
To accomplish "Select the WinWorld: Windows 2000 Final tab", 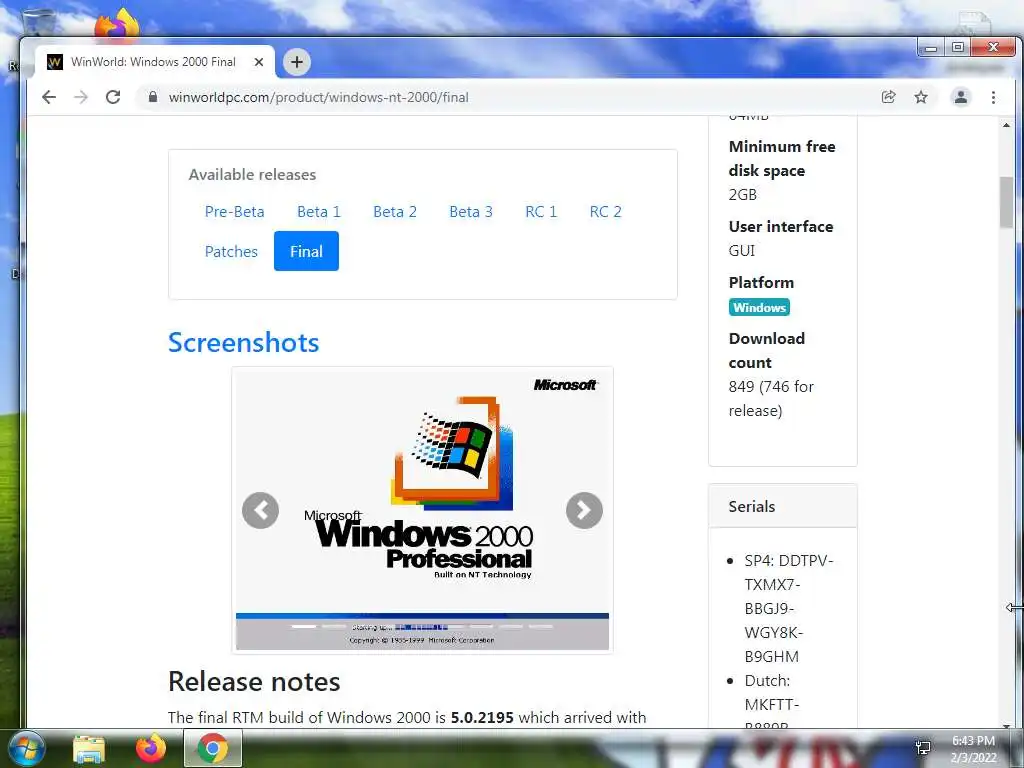I will (x=153, y=62).
